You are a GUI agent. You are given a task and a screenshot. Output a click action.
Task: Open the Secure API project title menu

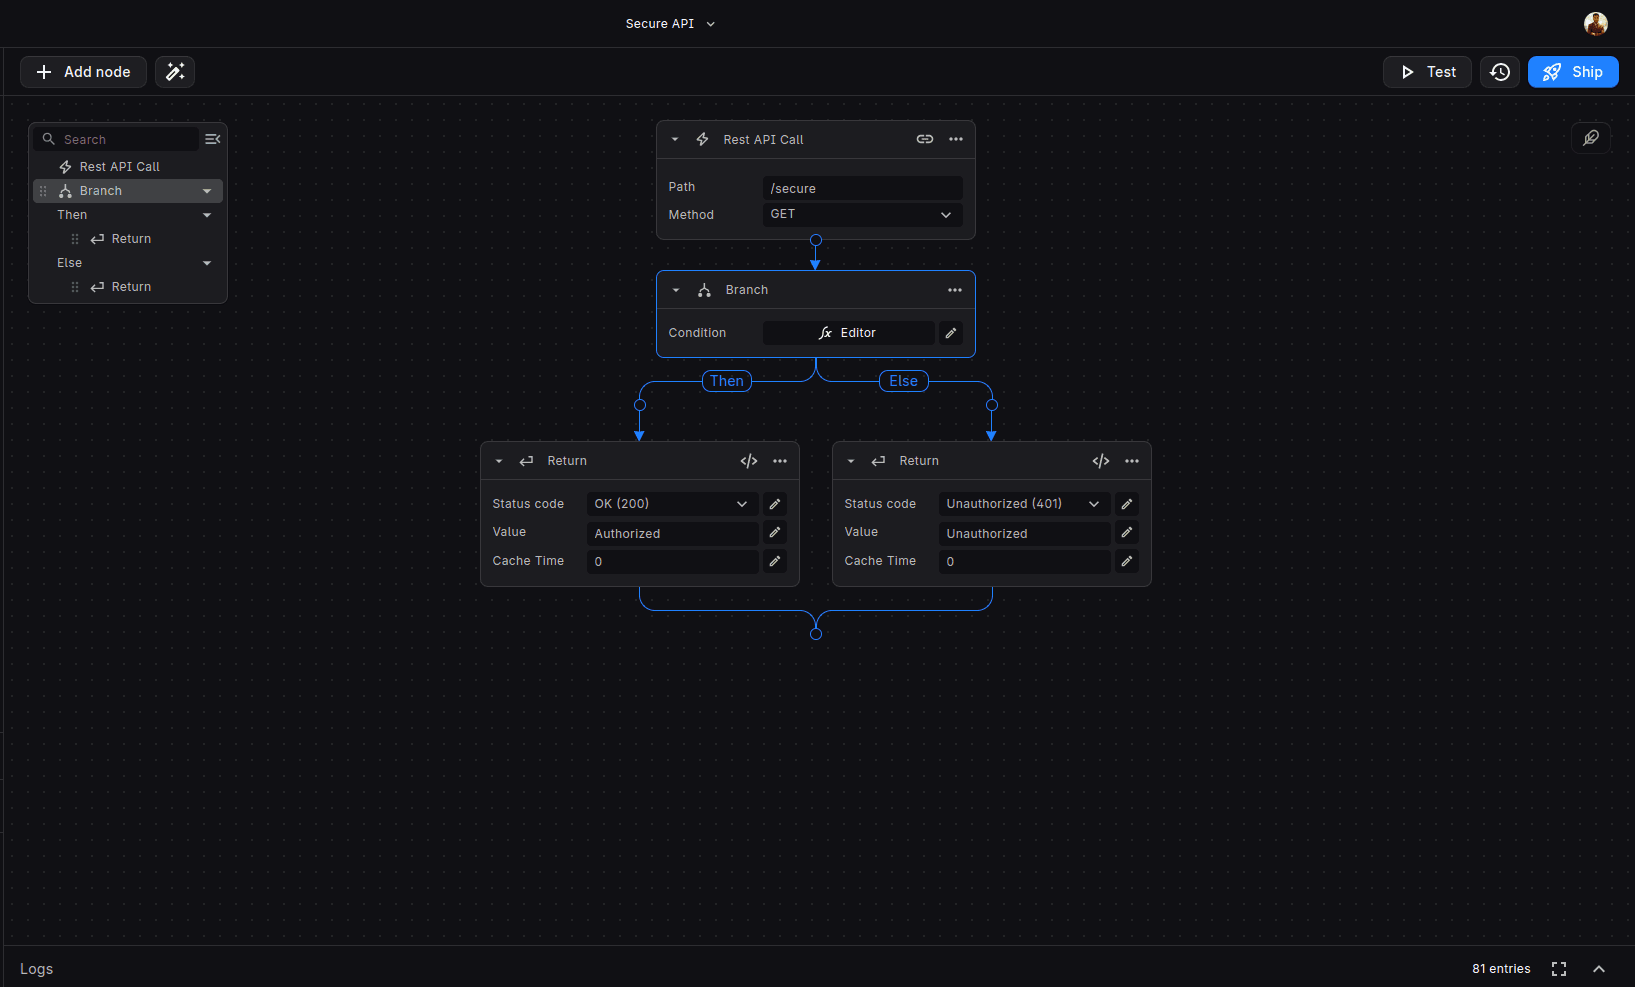(x=710, y=23)
